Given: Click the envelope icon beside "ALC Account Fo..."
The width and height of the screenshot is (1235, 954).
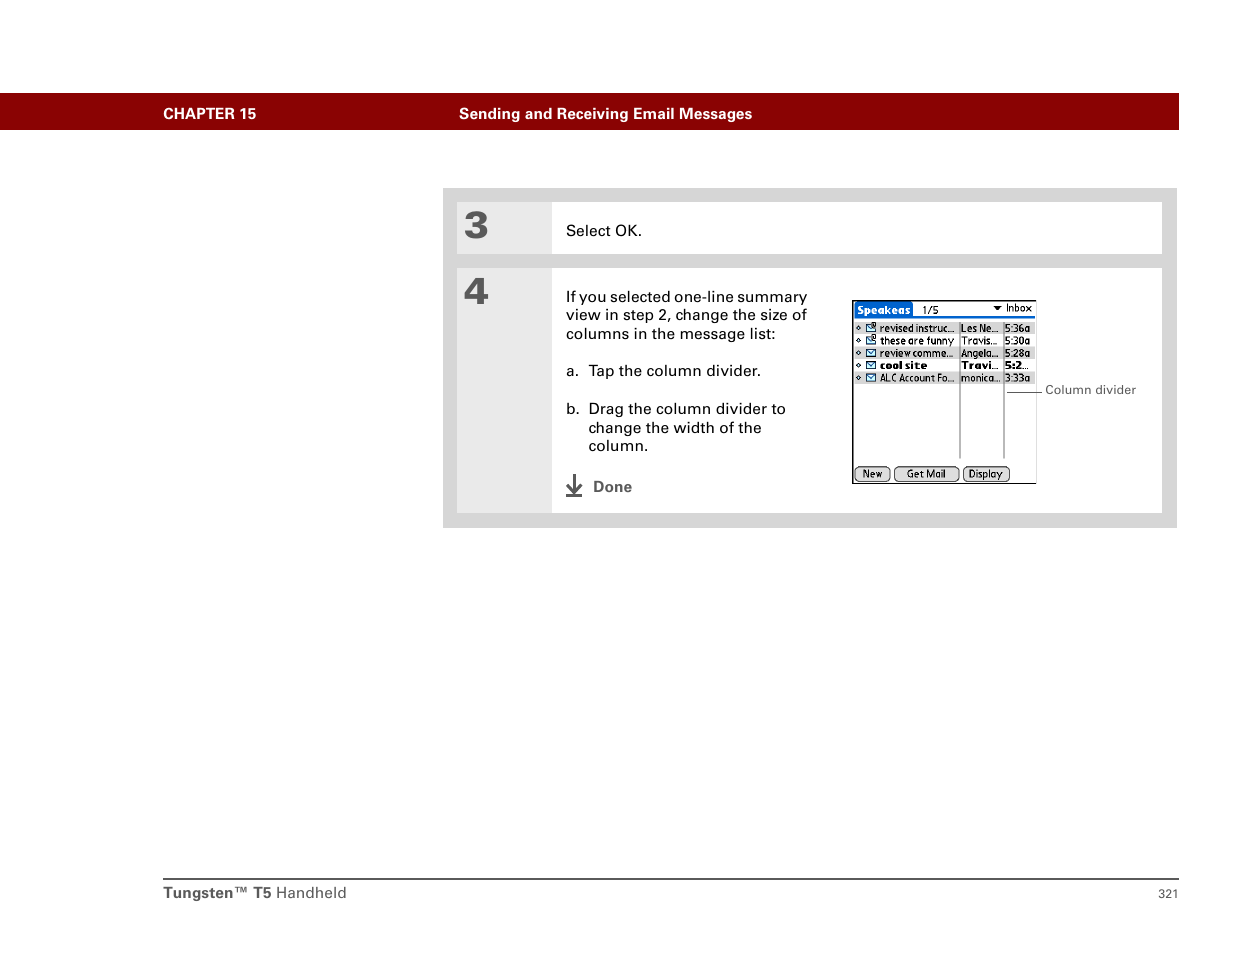Looking at the screenshot, I should point(871,378).
